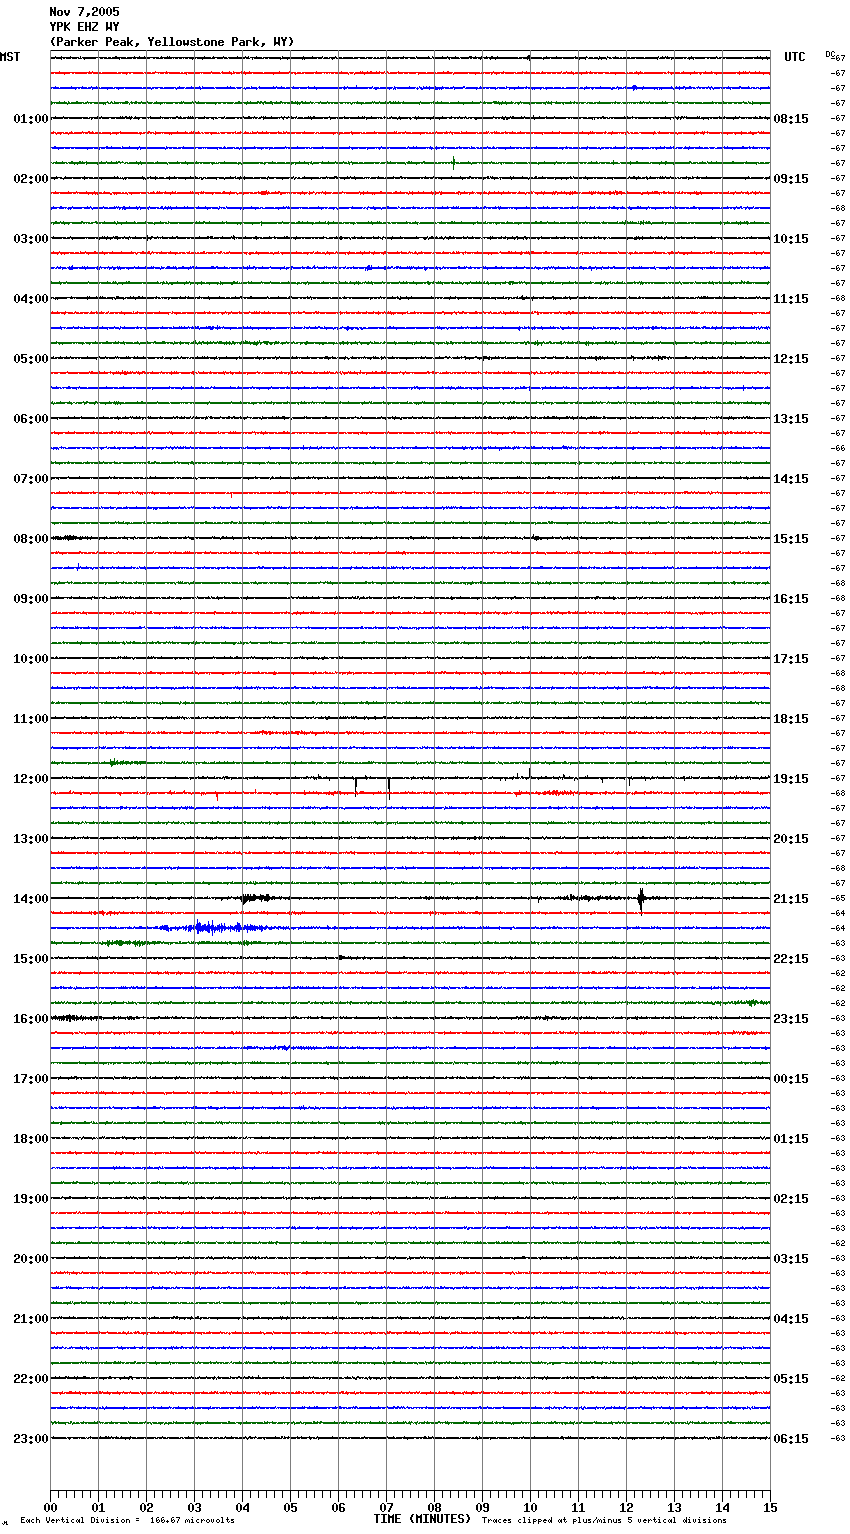The image size is (850, 1534).
Task: Click the 22:15 UTC time label
Action: [x=791, y=959]
